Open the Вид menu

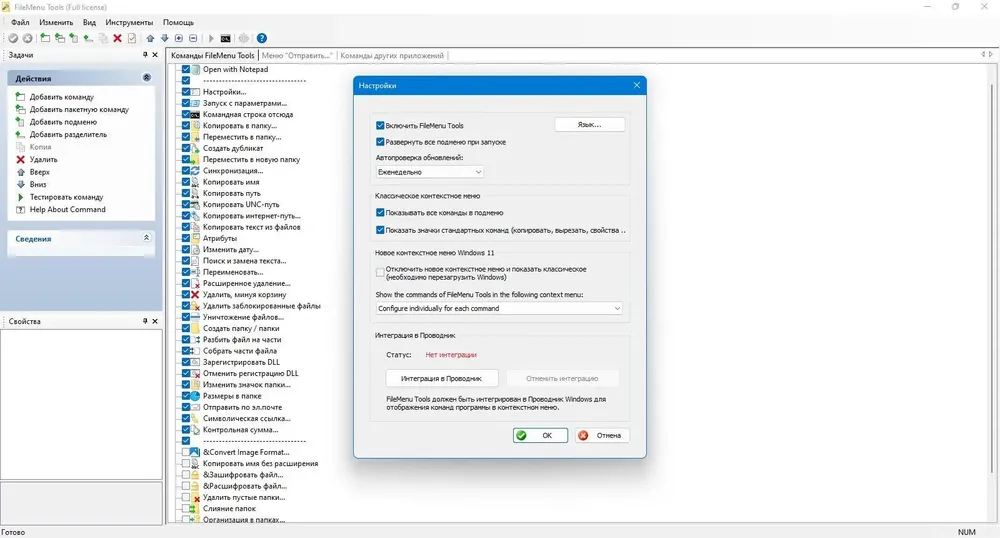click(89, 22)
